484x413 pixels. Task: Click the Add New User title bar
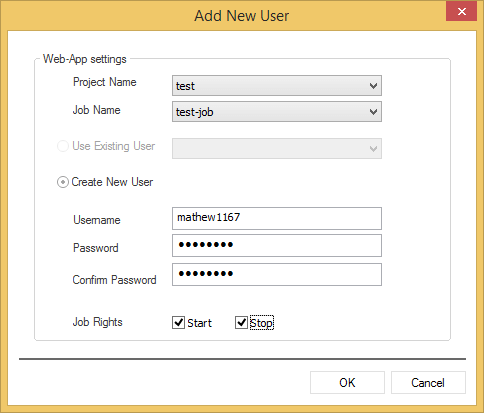pyautogui.click(x=242, y=16)
